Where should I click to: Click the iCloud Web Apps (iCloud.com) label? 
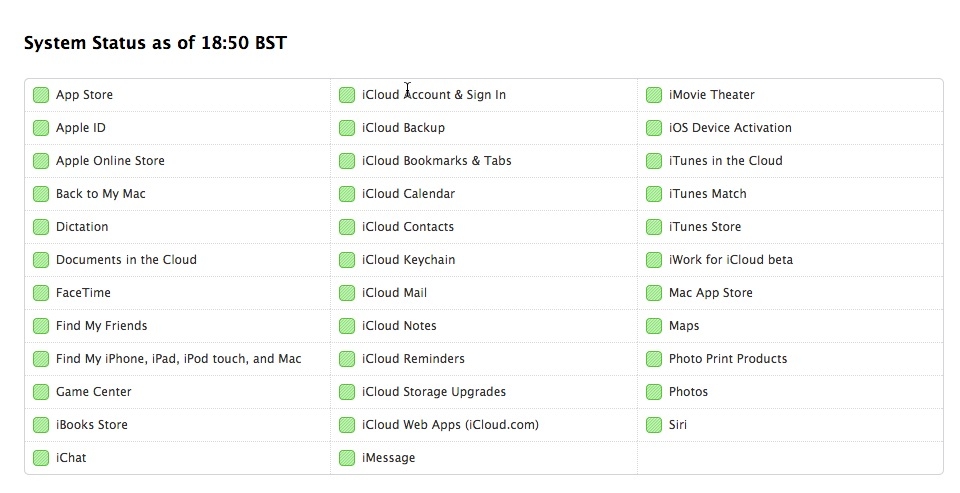450,425
